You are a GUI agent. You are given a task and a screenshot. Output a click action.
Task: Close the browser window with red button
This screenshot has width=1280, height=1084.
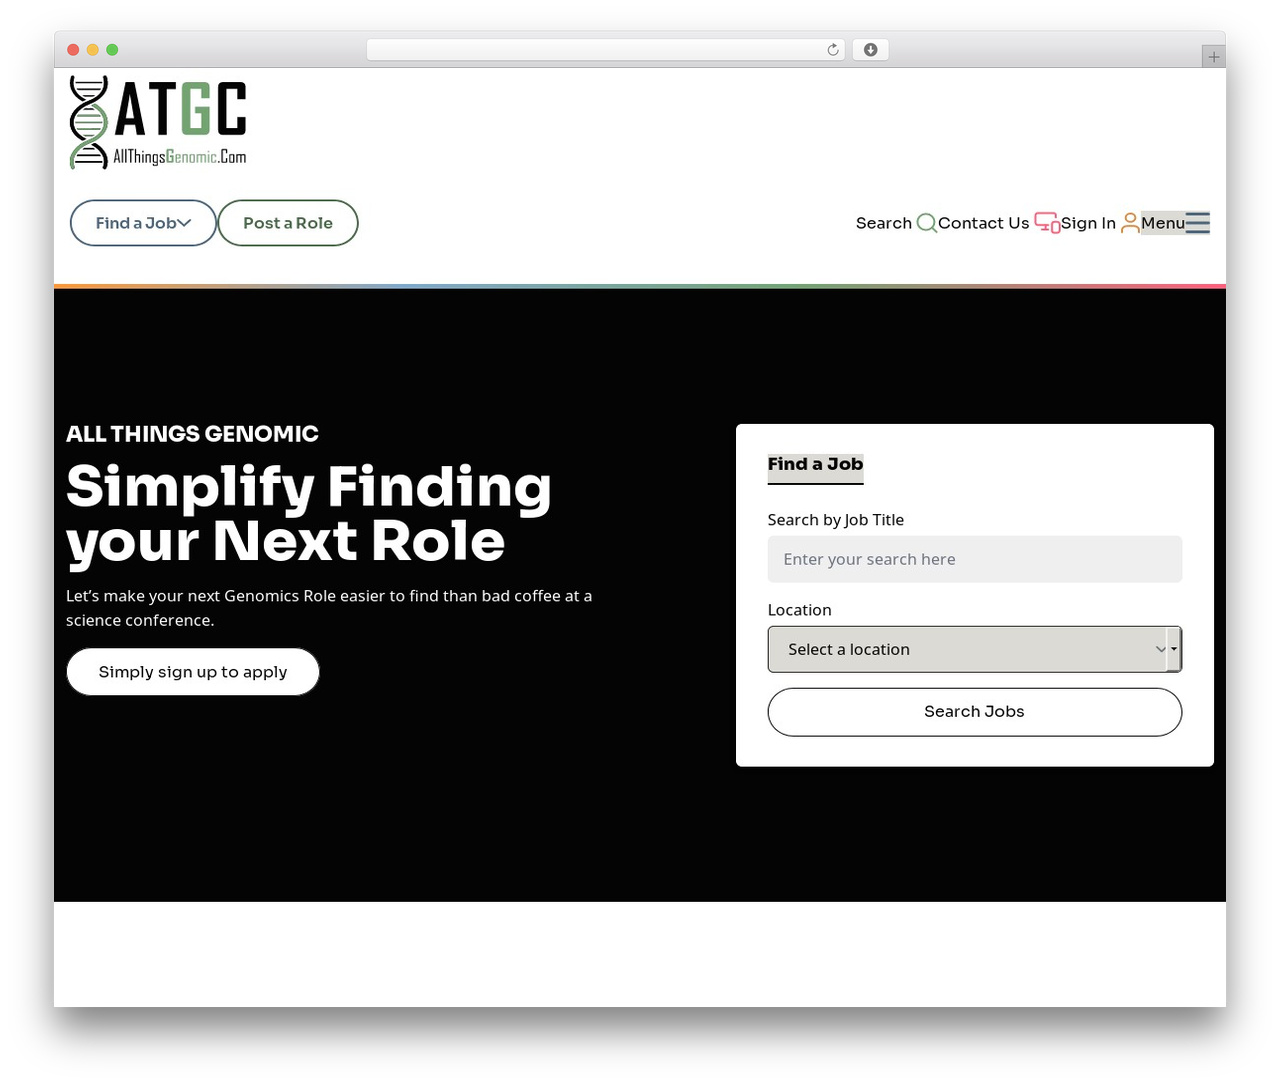73,50
